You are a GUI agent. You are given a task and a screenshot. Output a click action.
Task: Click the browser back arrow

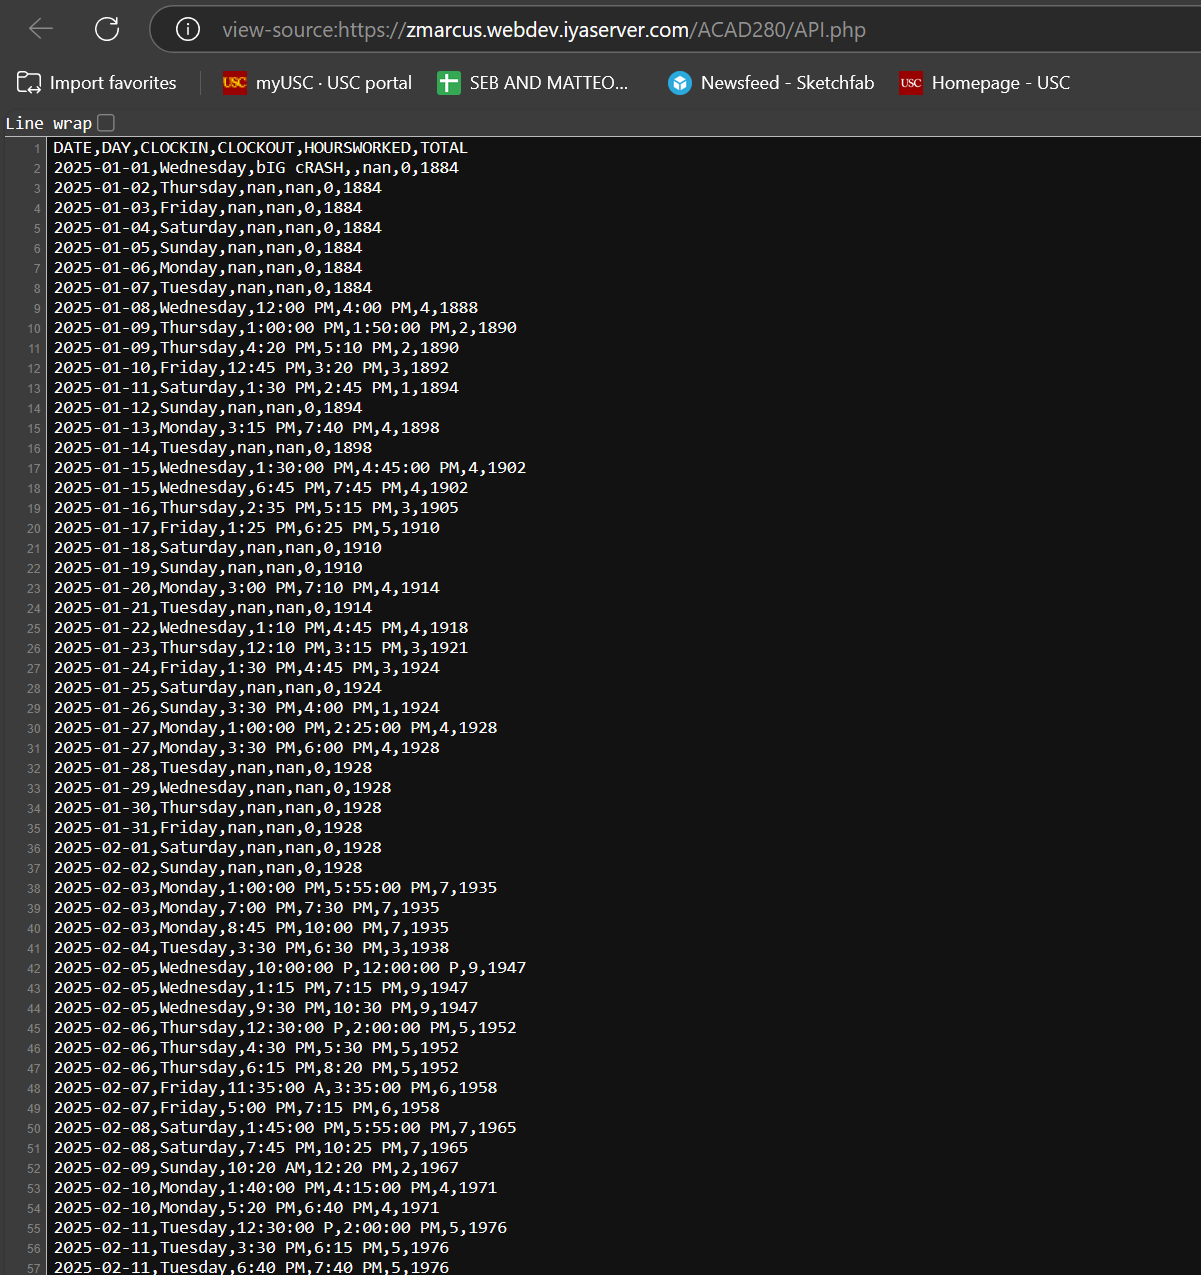pos(41,29)
